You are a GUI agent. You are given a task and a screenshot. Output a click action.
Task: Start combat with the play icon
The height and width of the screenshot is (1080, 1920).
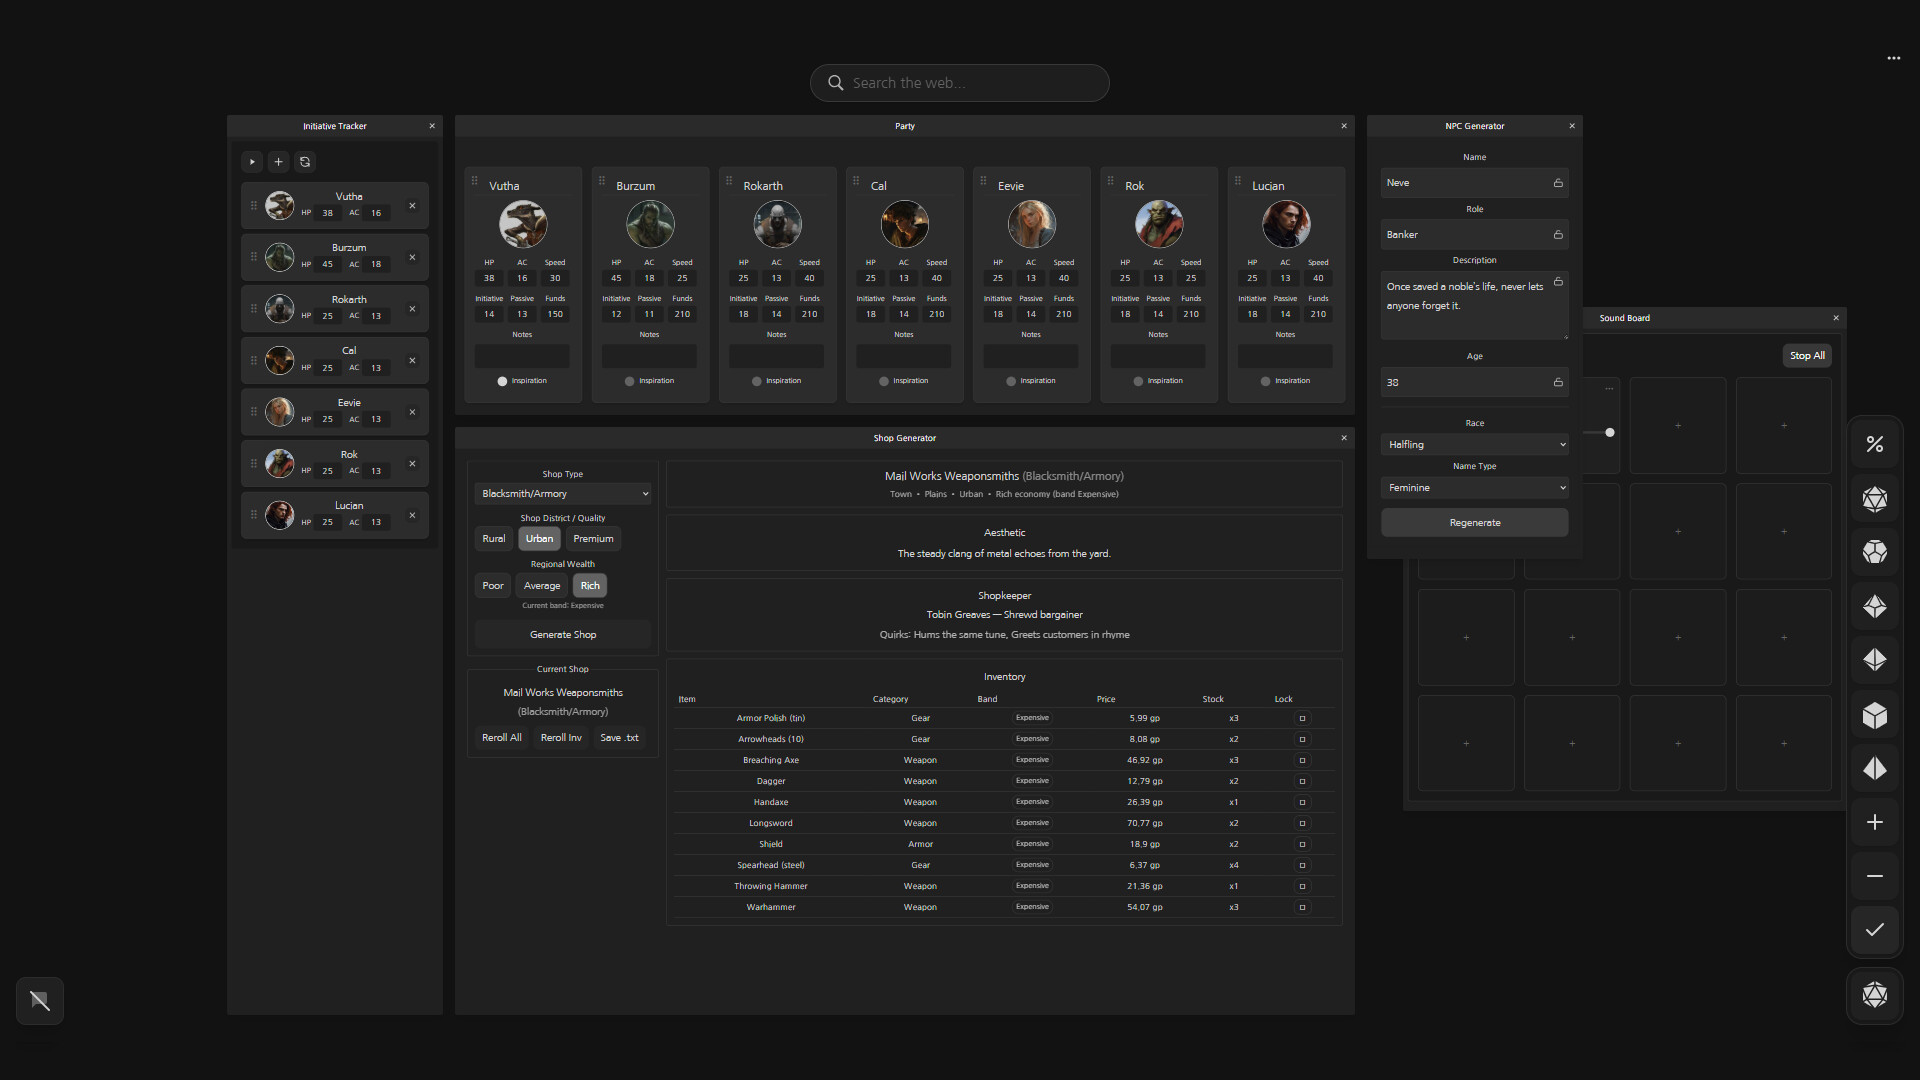(252, 161)
